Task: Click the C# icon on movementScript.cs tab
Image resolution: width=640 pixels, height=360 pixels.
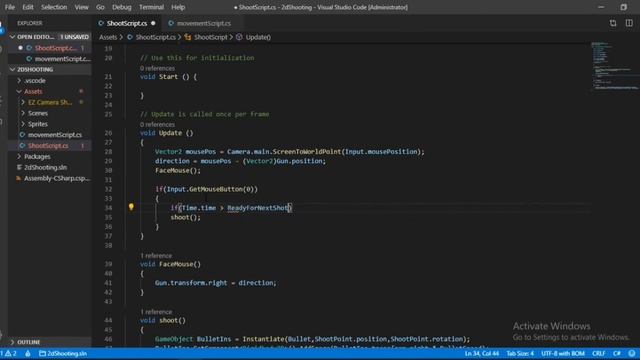Action: pyautogui.click(x=171, y=23)
